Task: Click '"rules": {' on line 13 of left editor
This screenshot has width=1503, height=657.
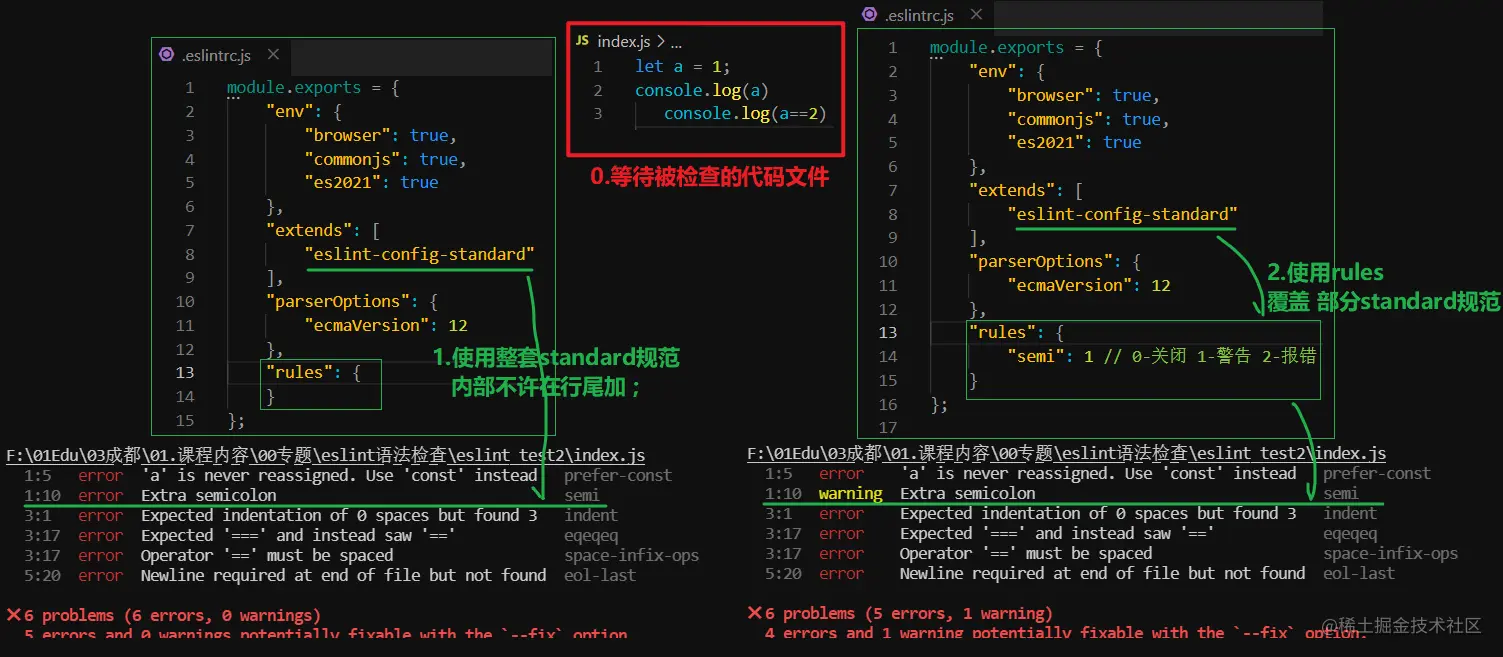Action: 313,372
